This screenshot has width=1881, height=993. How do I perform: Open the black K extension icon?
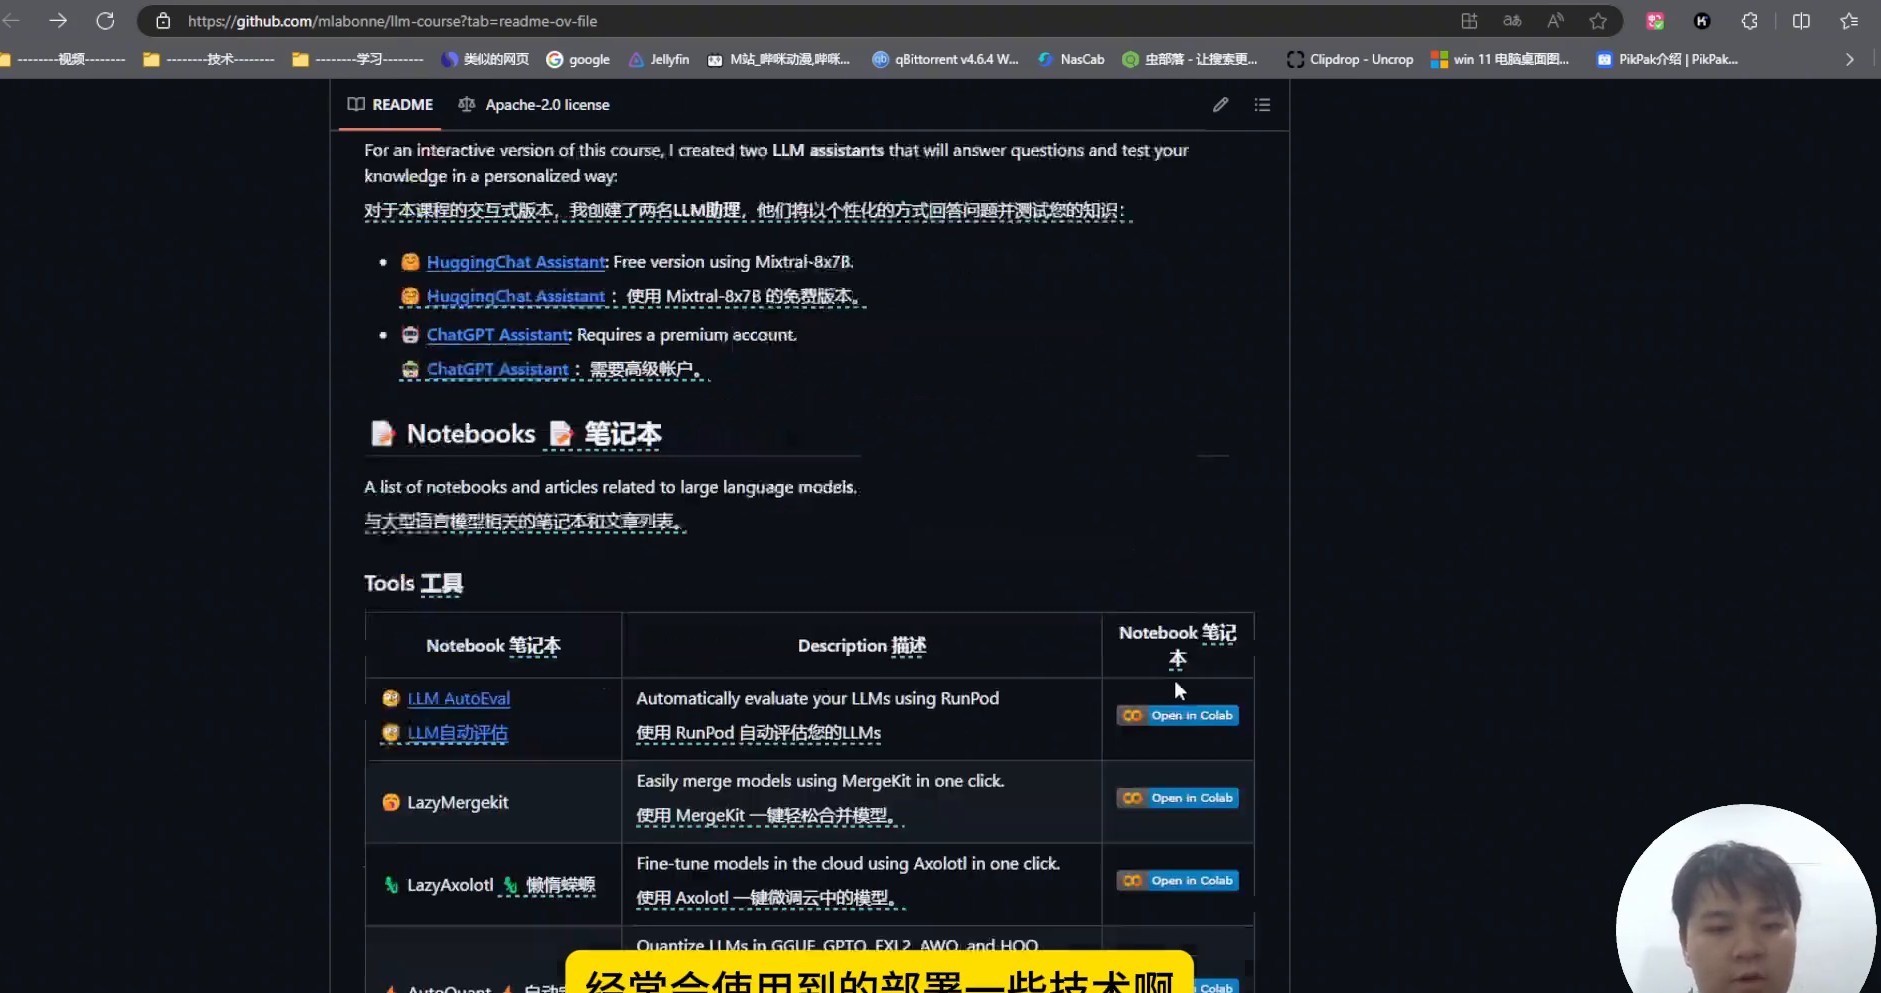1702,21
